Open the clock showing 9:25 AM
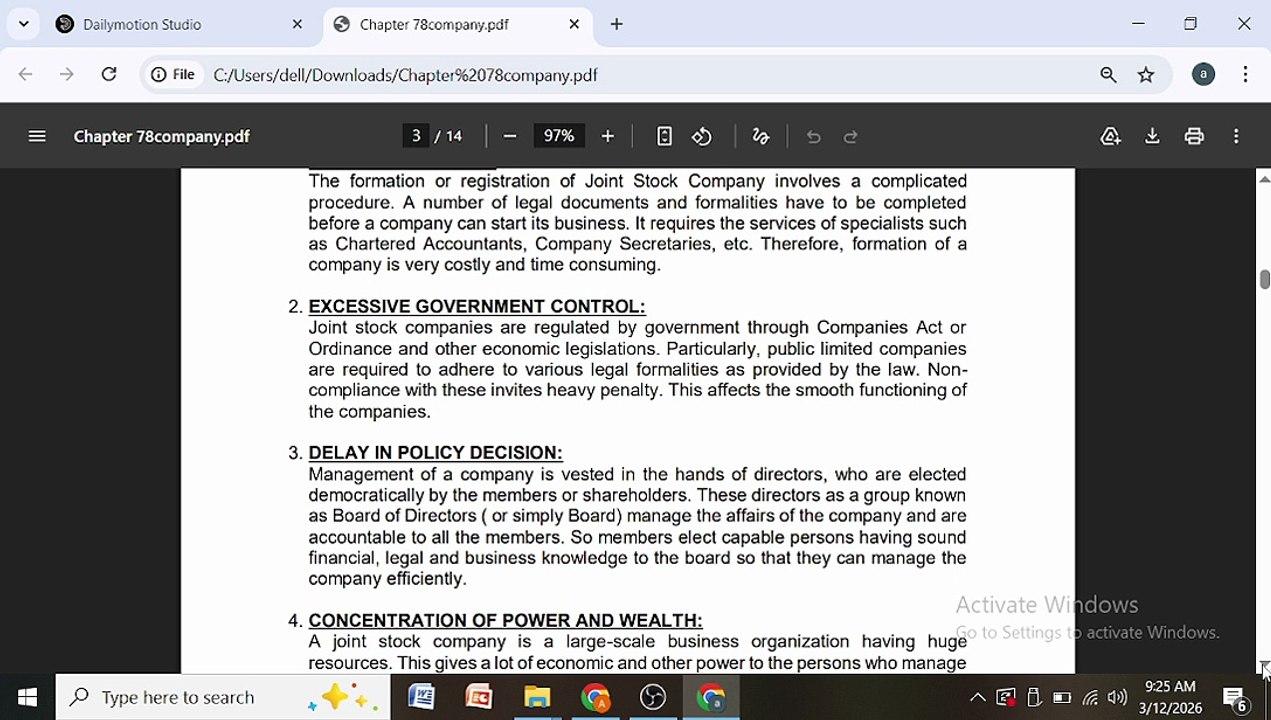The image size is (1271, 720). (1170, 697)
